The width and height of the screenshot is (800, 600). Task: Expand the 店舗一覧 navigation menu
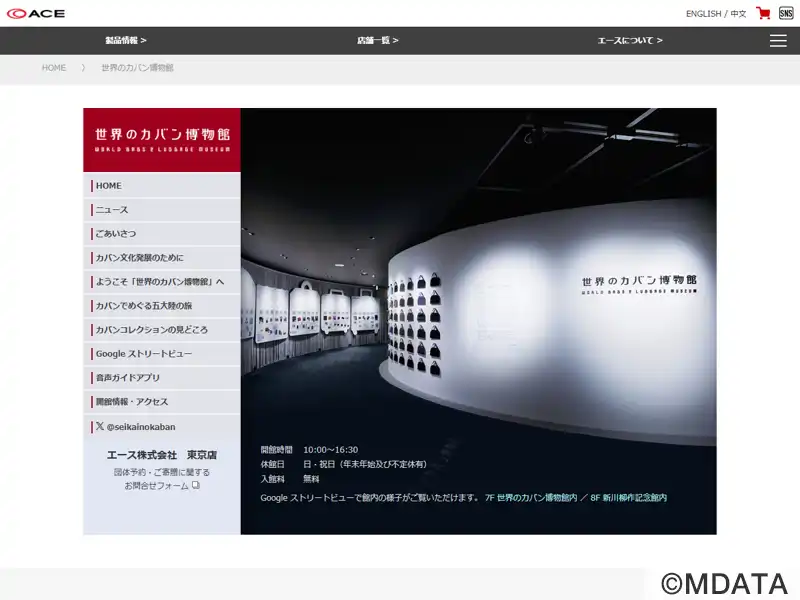coord(378,40)
